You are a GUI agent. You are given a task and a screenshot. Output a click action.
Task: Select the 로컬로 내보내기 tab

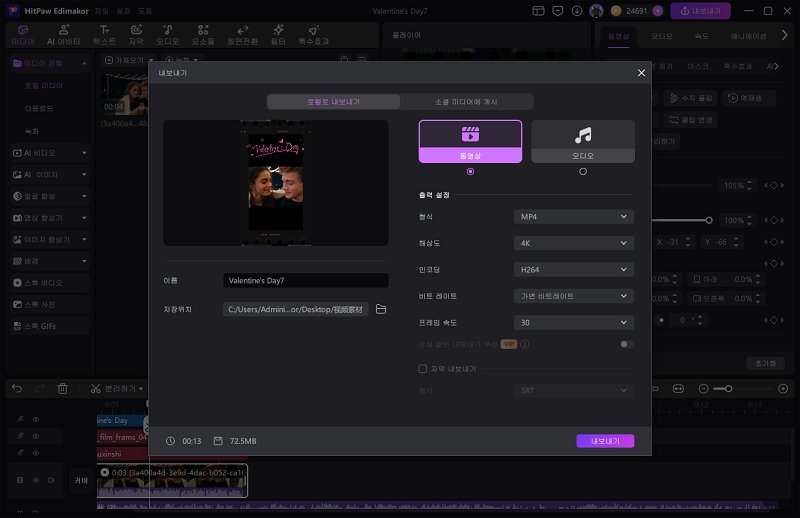[333, 102]
